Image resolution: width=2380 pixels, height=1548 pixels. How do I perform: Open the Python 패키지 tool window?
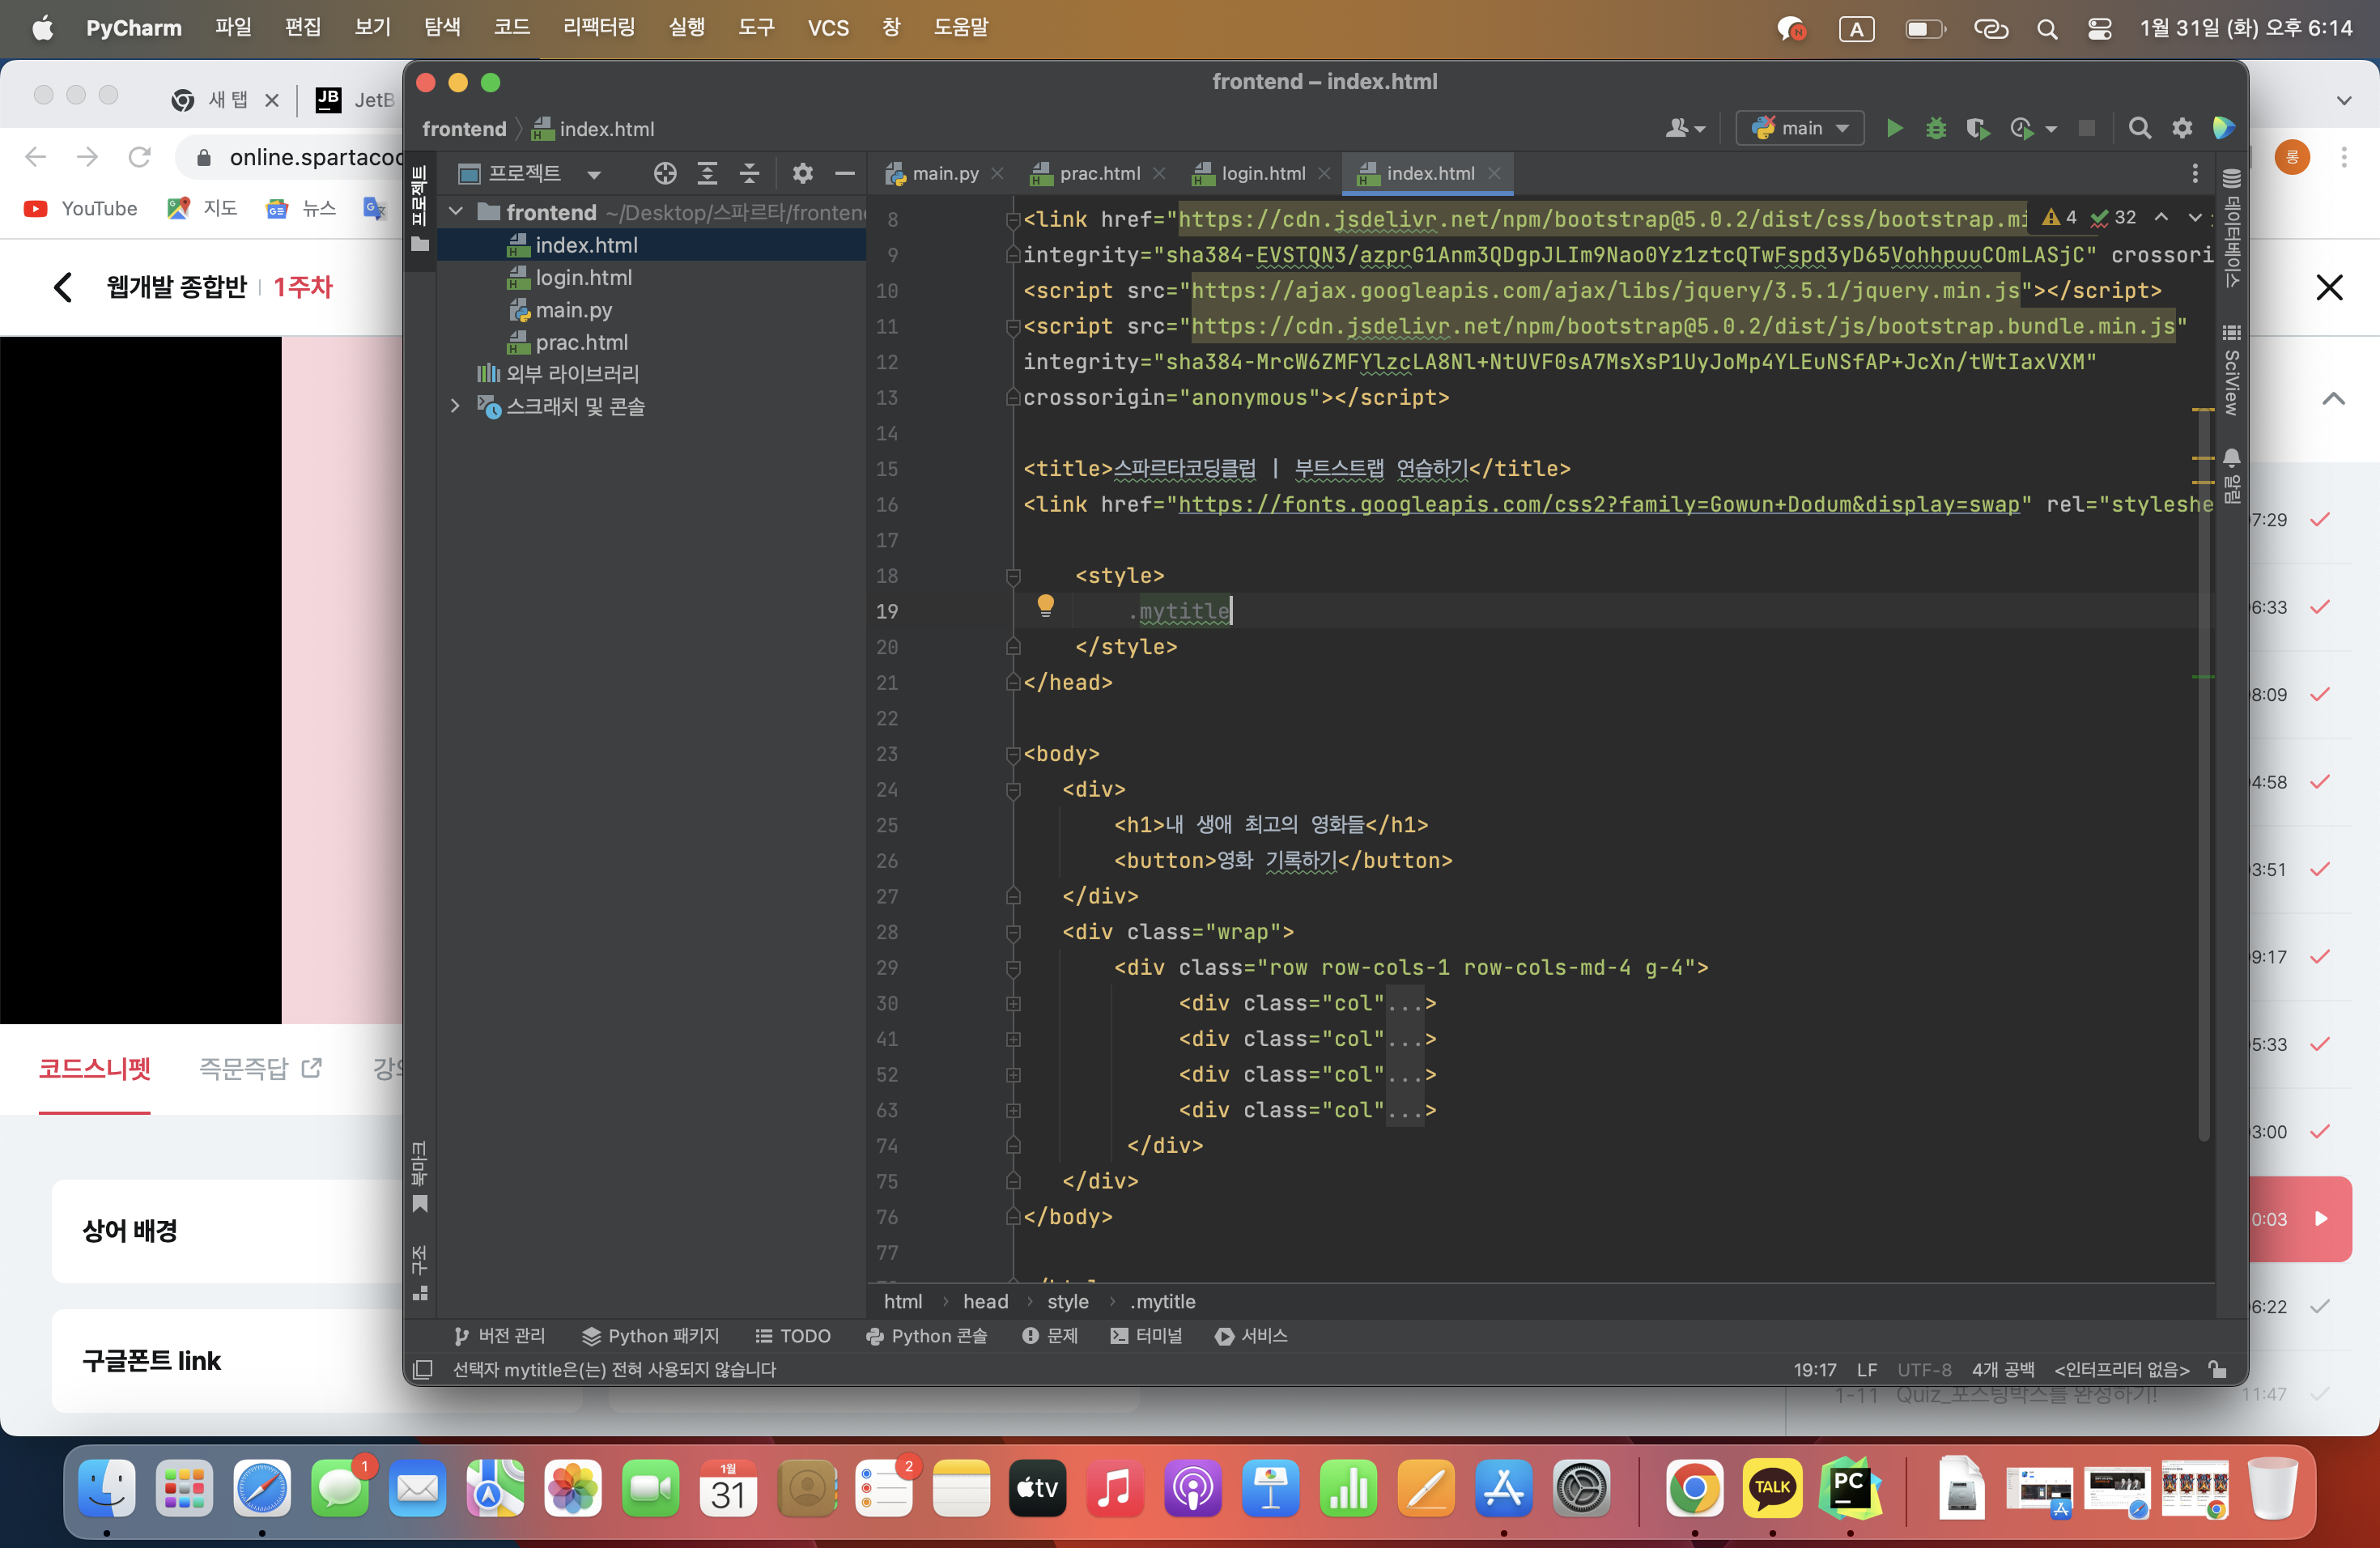tap(651, 1336)
